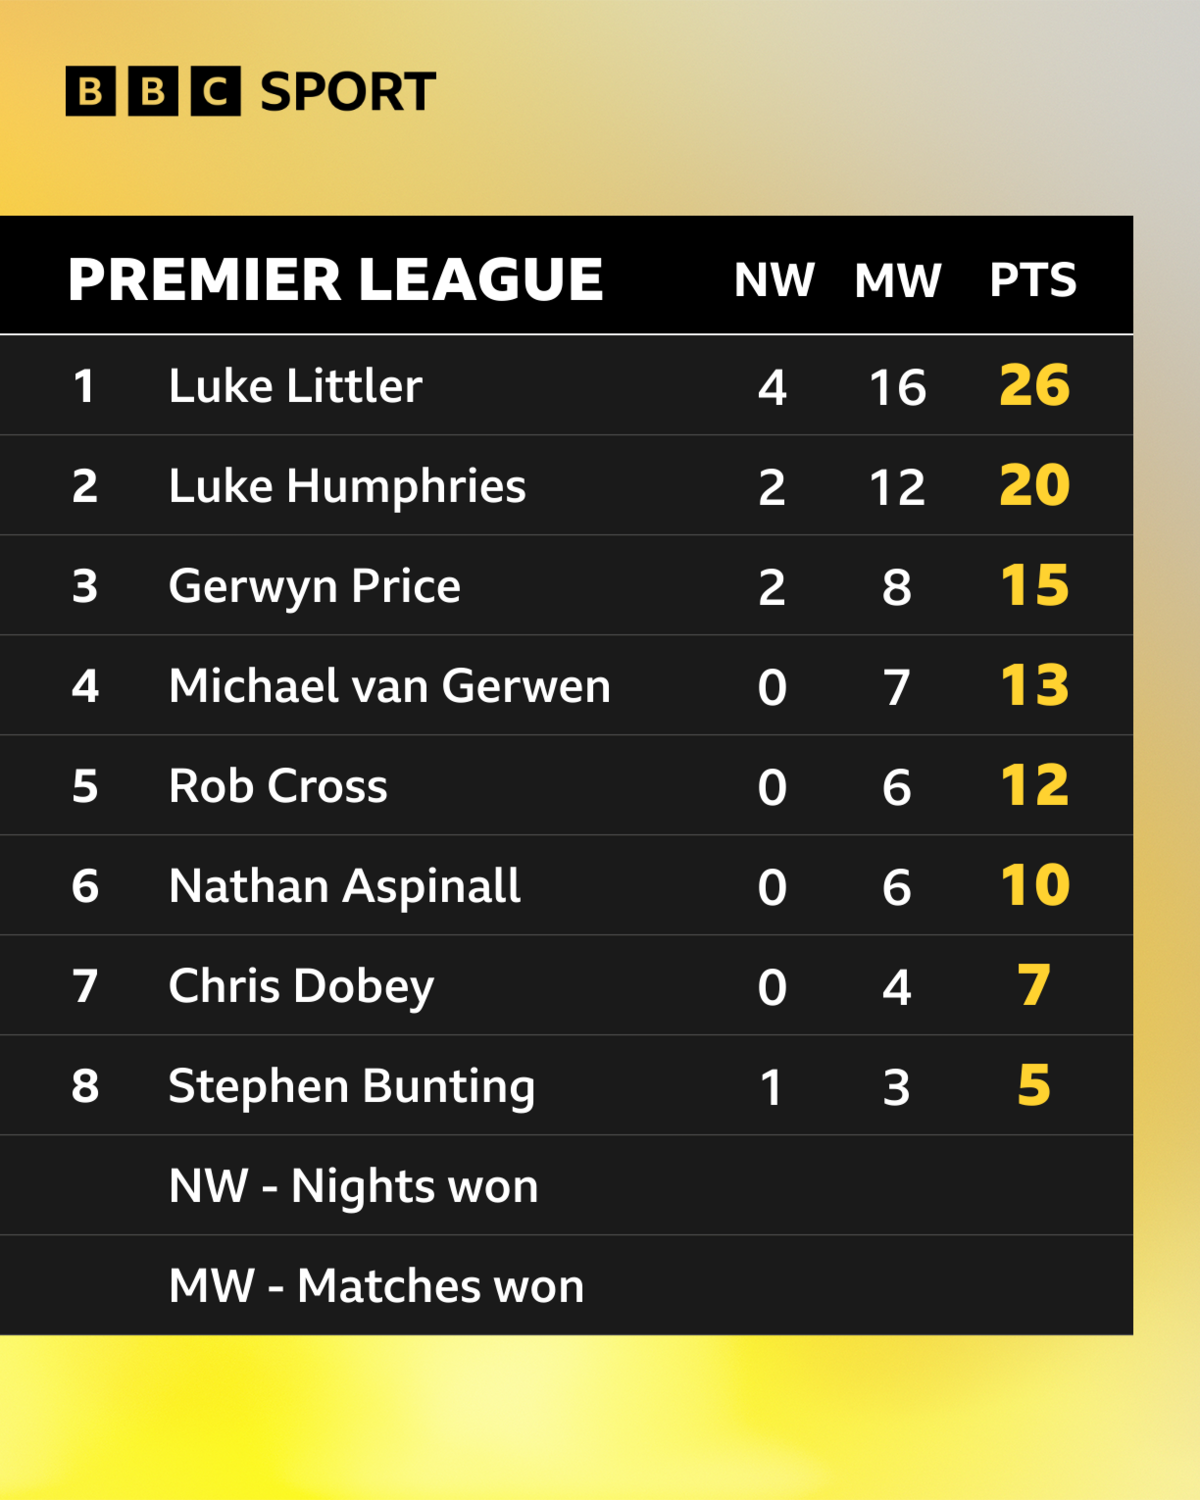Click the PTS column header
Image resolution: width=1200 pixels, height=1500 pixels.
[x=1033, y=280]
